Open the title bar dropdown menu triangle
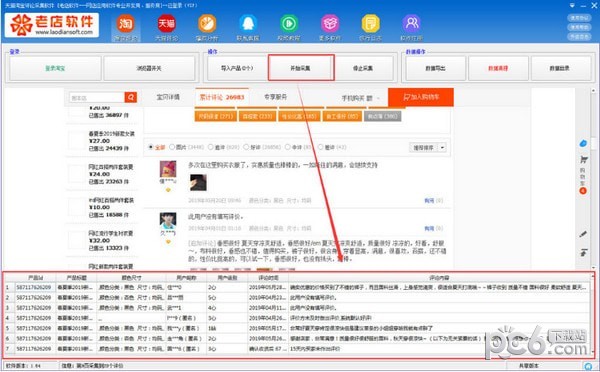Viewport: 600px width, 372px height. [572, 5]
